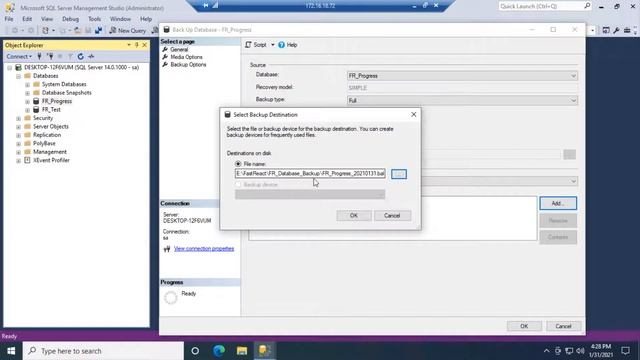Open the Window menu
The width and height of the screenshot is (640, 360).
coord(120,19)
